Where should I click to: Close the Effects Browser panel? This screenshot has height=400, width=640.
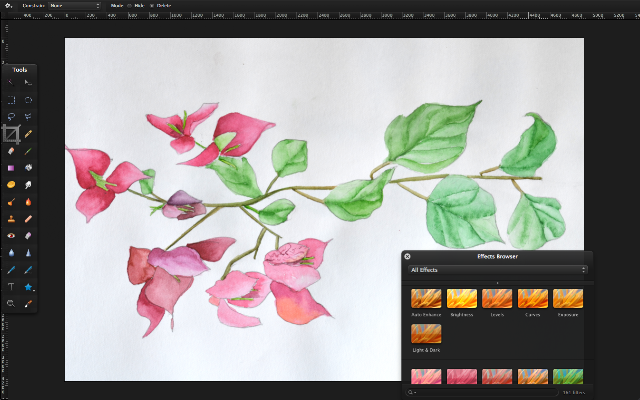(x=407, y=256)
